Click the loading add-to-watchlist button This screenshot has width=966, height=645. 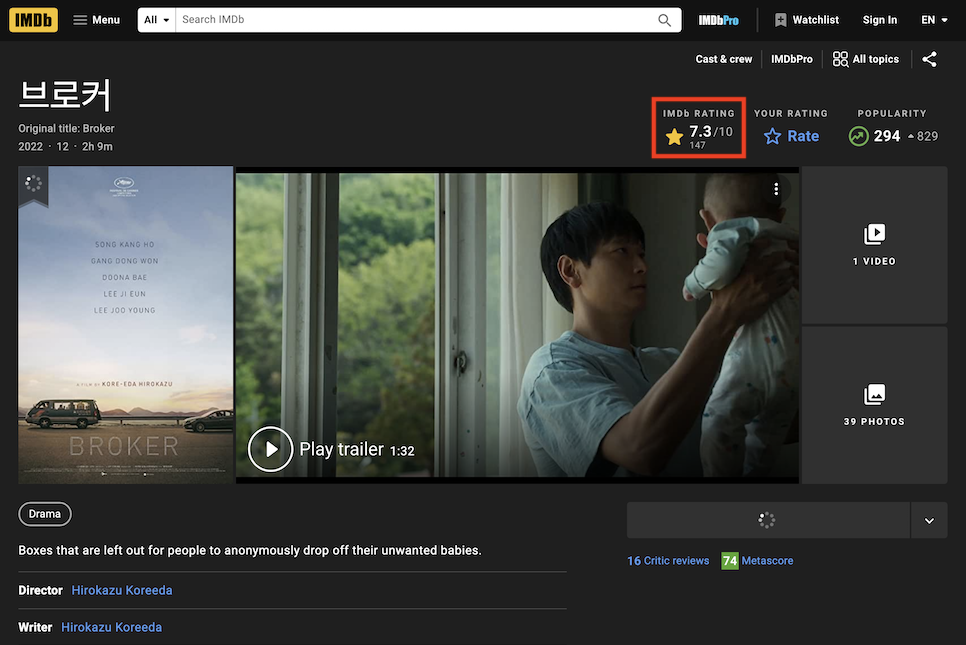point(768,521)
